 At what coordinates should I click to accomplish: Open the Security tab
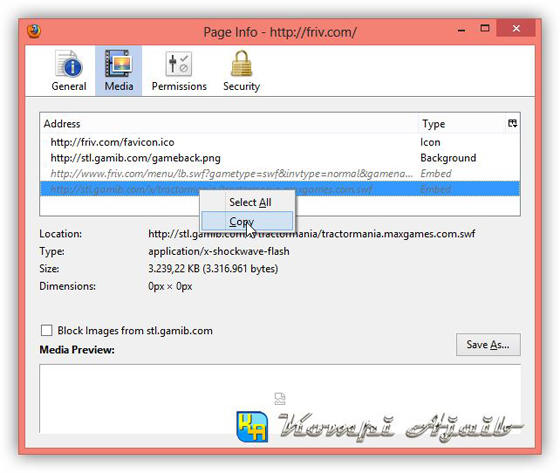241,71
